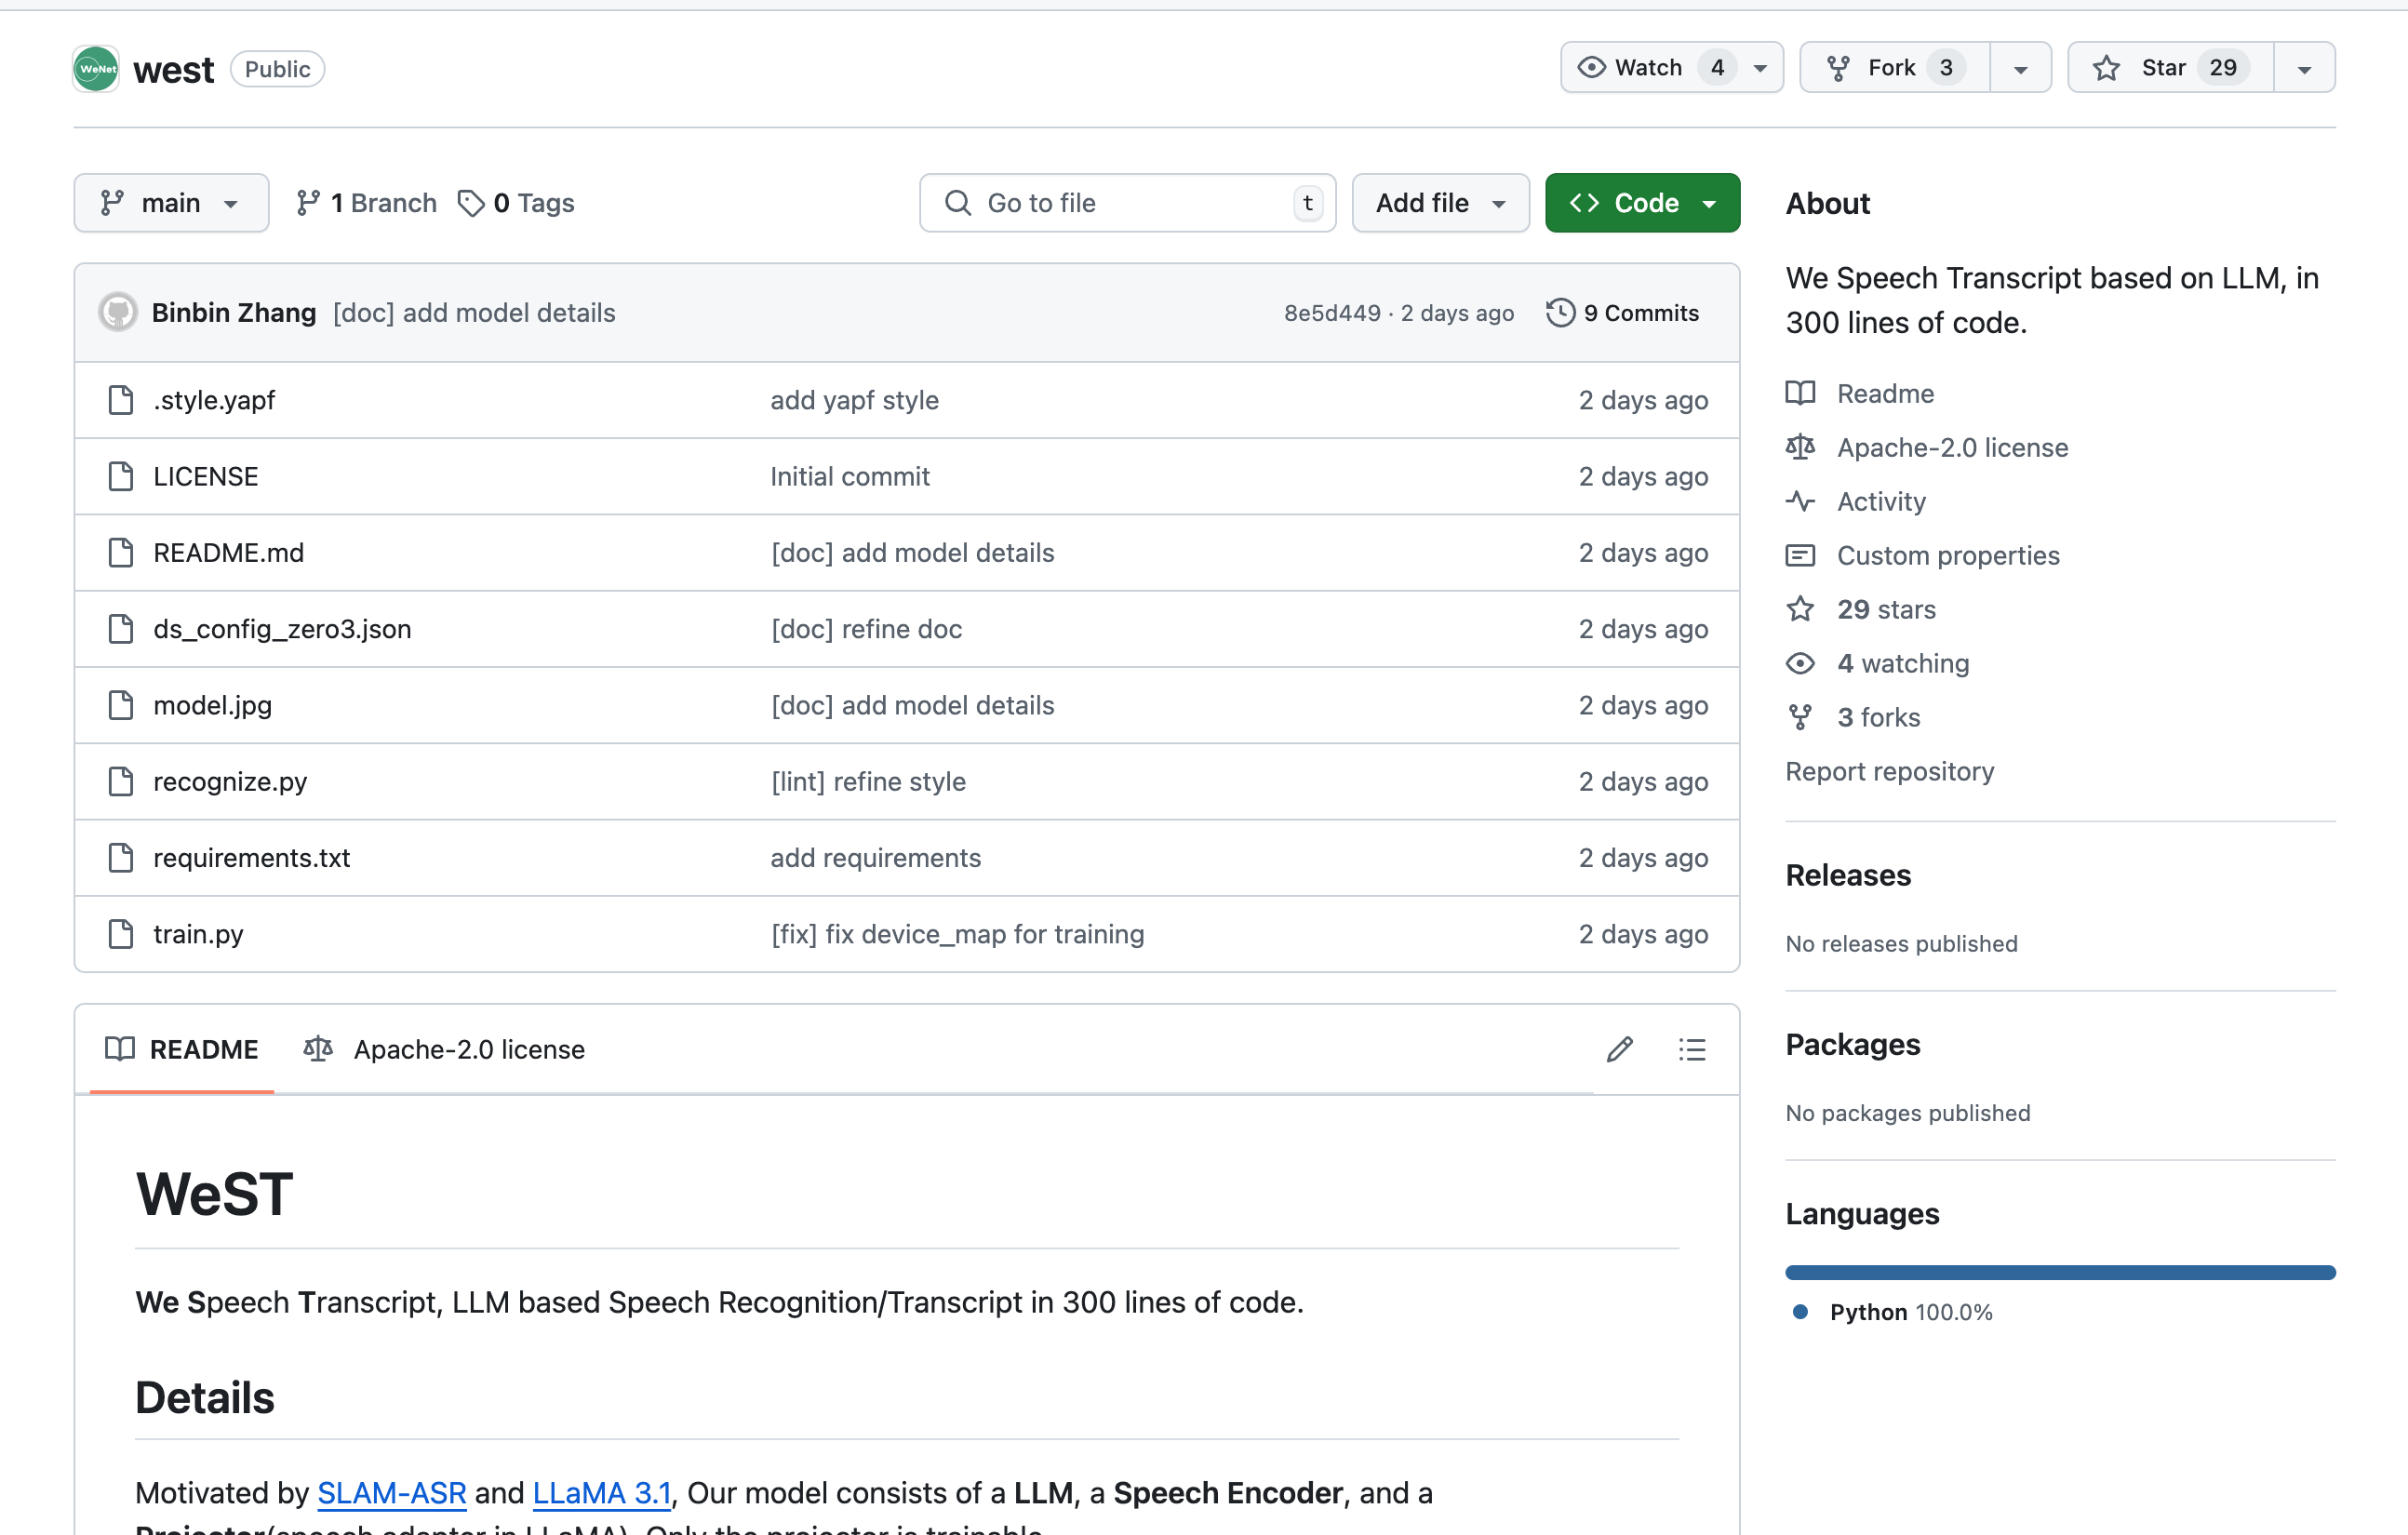Screen dimensions: 2408x1535
Task: Open '[fix] fix device_map for training' commit
Action: 957,934
